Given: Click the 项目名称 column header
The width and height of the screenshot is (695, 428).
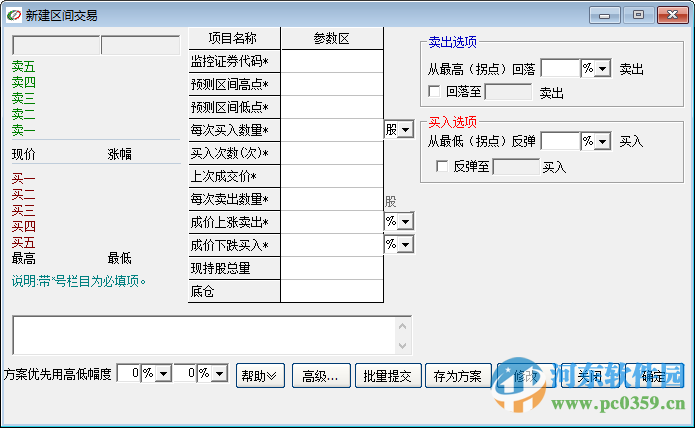Looking at the screenshot, I should pos(234,38).
